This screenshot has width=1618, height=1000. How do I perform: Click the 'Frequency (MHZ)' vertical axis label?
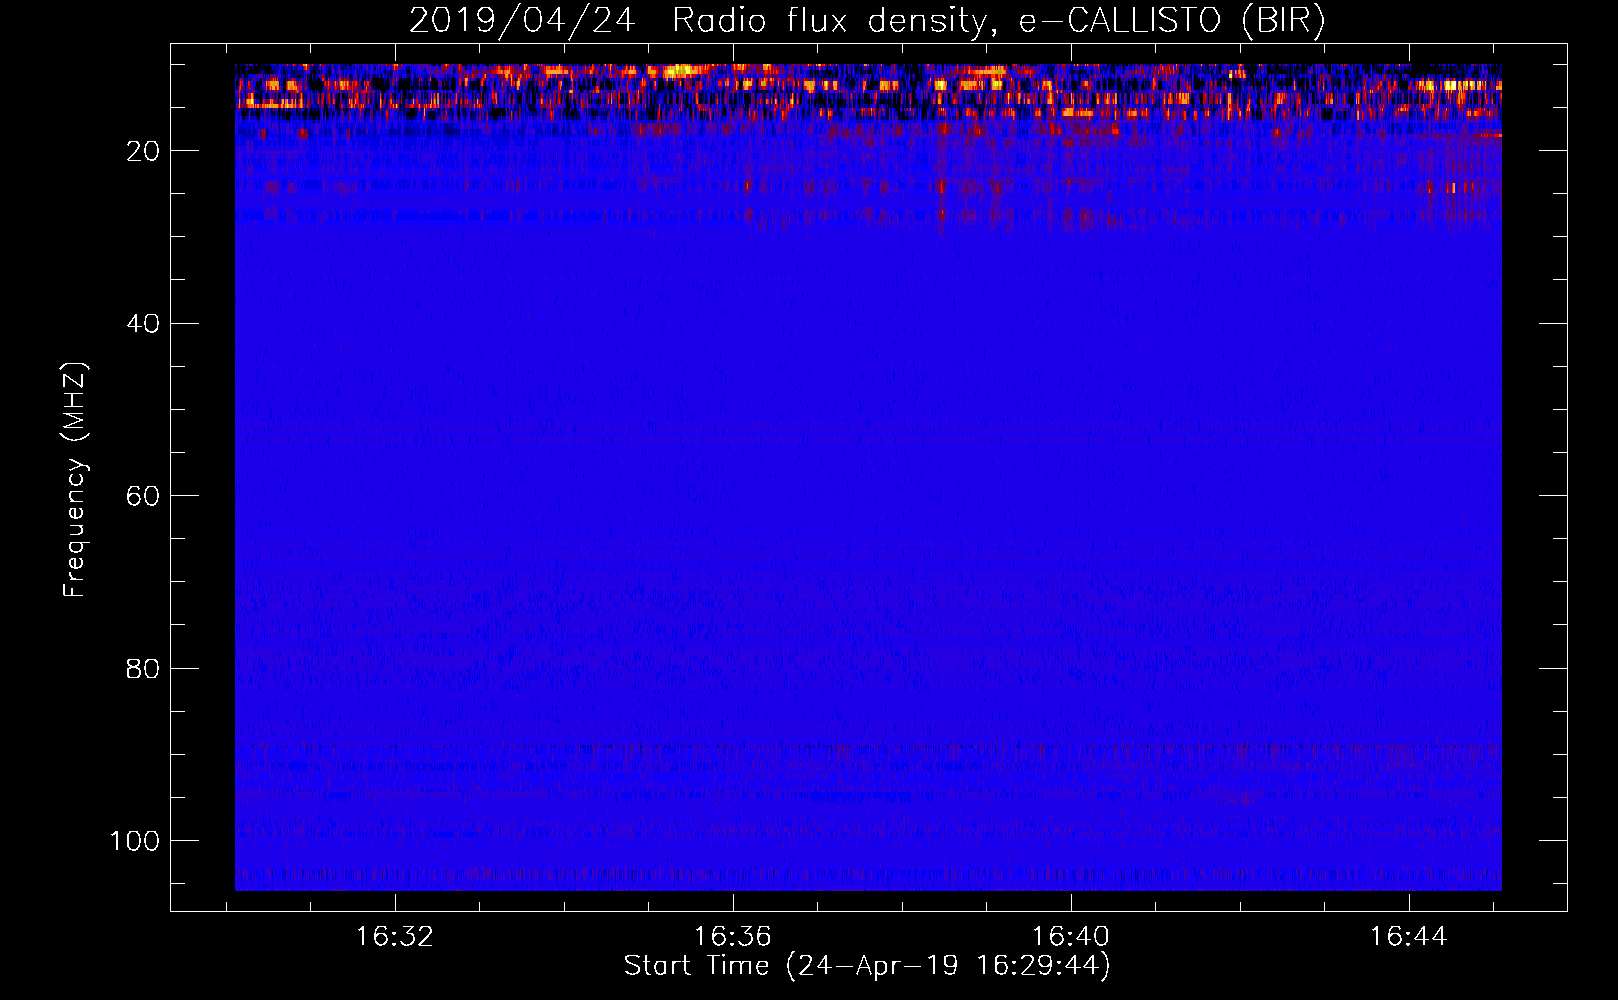coord(75,479)
